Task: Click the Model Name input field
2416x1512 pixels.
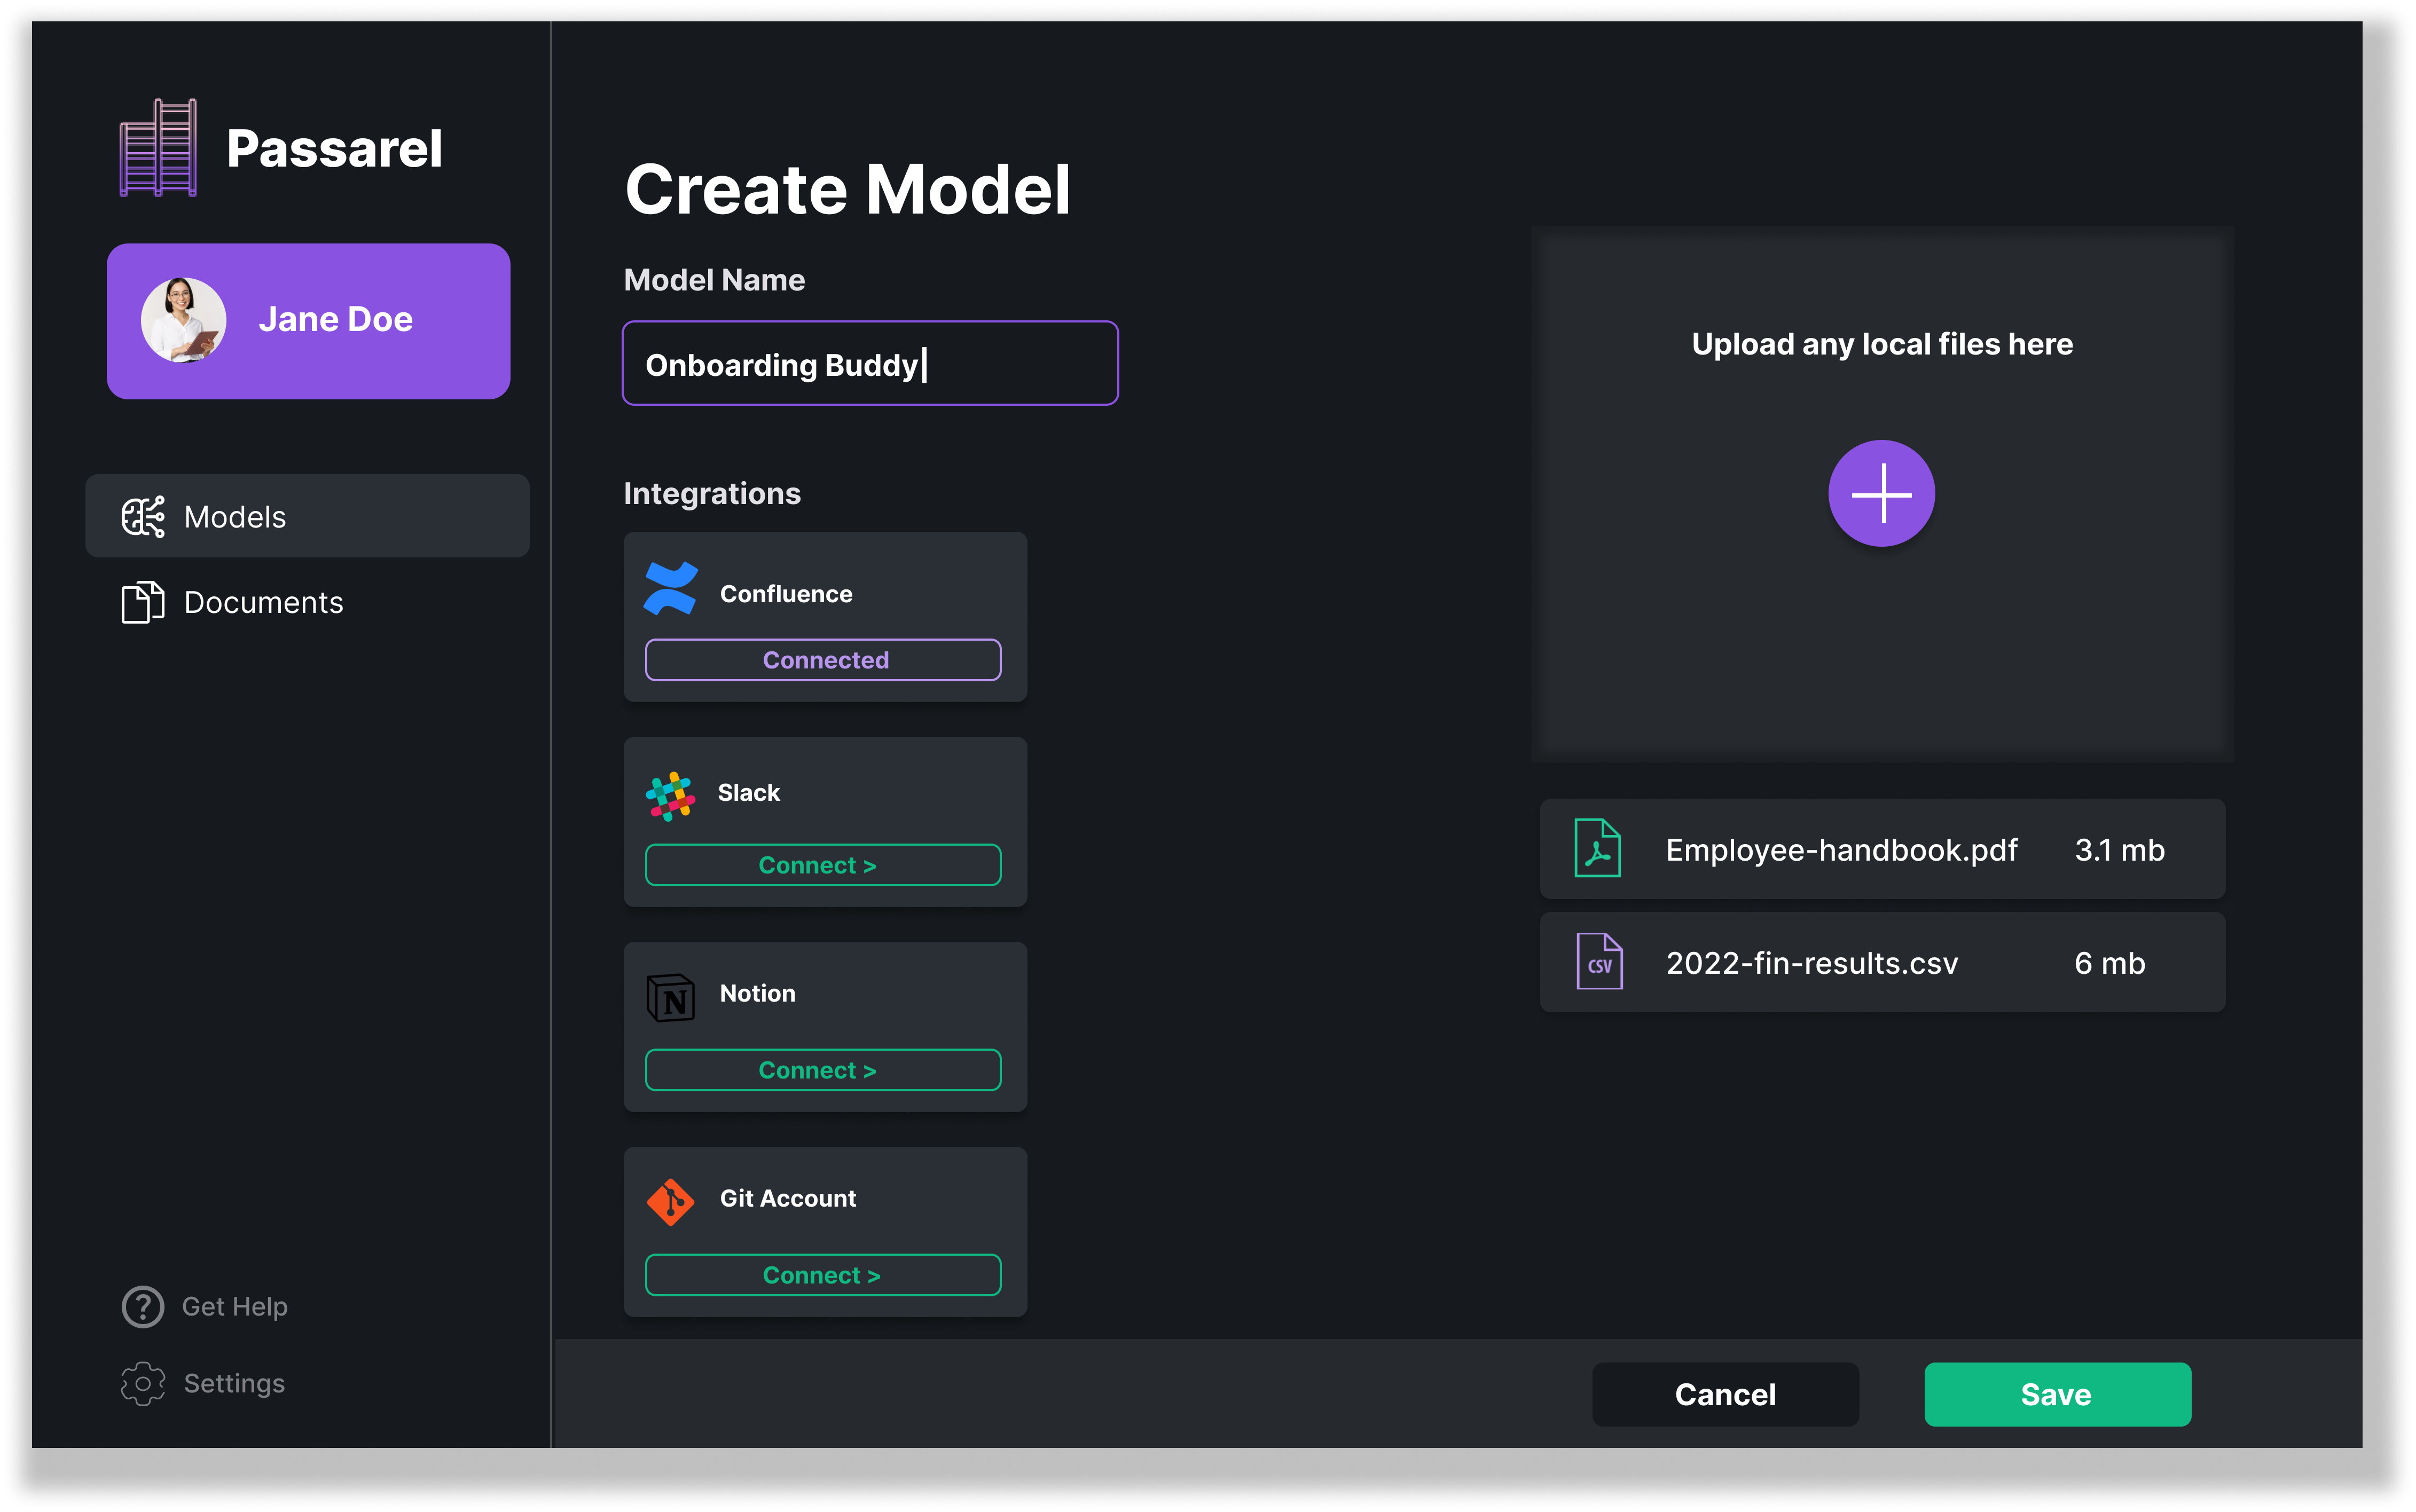Action: (x=870, y=364)
